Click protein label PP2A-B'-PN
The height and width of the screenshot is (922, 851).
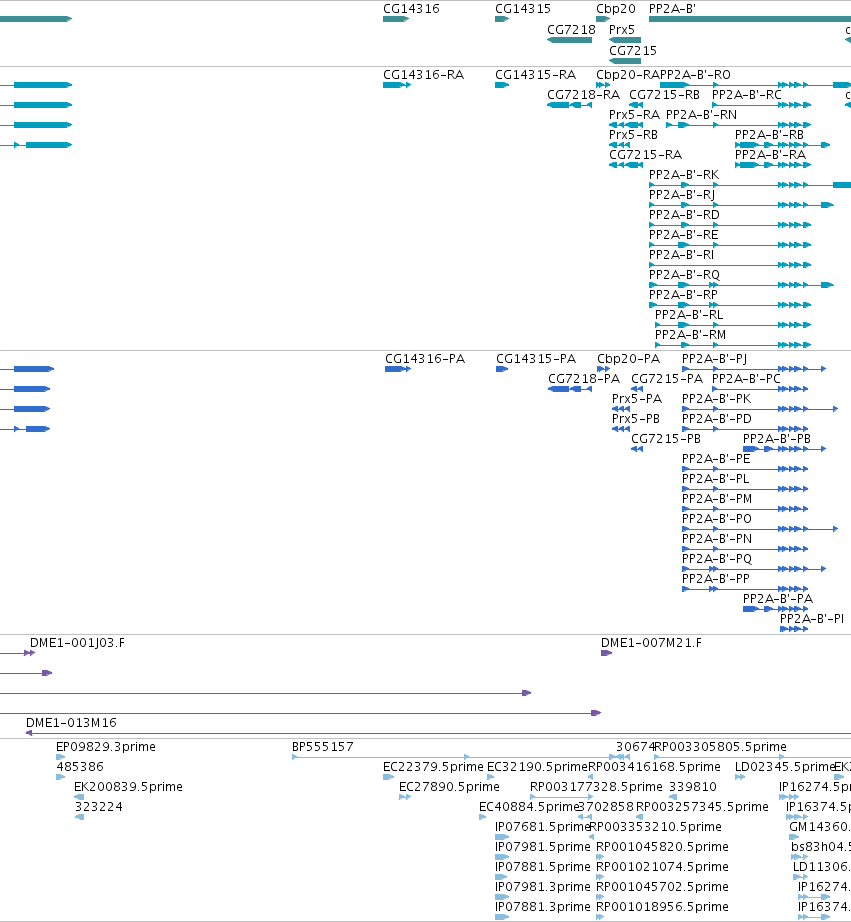717,539
